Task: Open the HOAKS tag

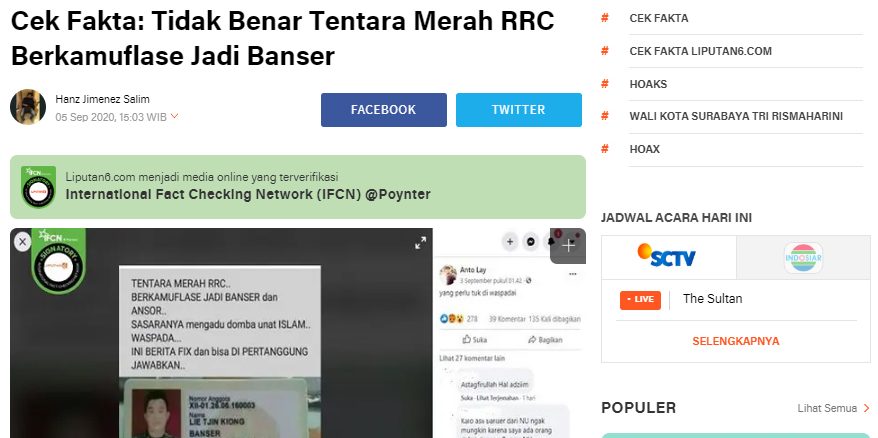Action: click(x=648, y=84)
